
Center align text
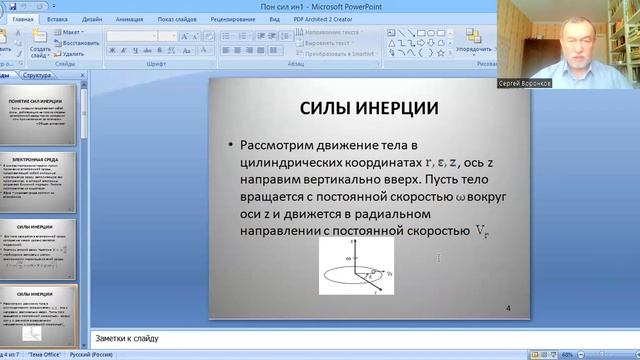[x=238, y=50]
